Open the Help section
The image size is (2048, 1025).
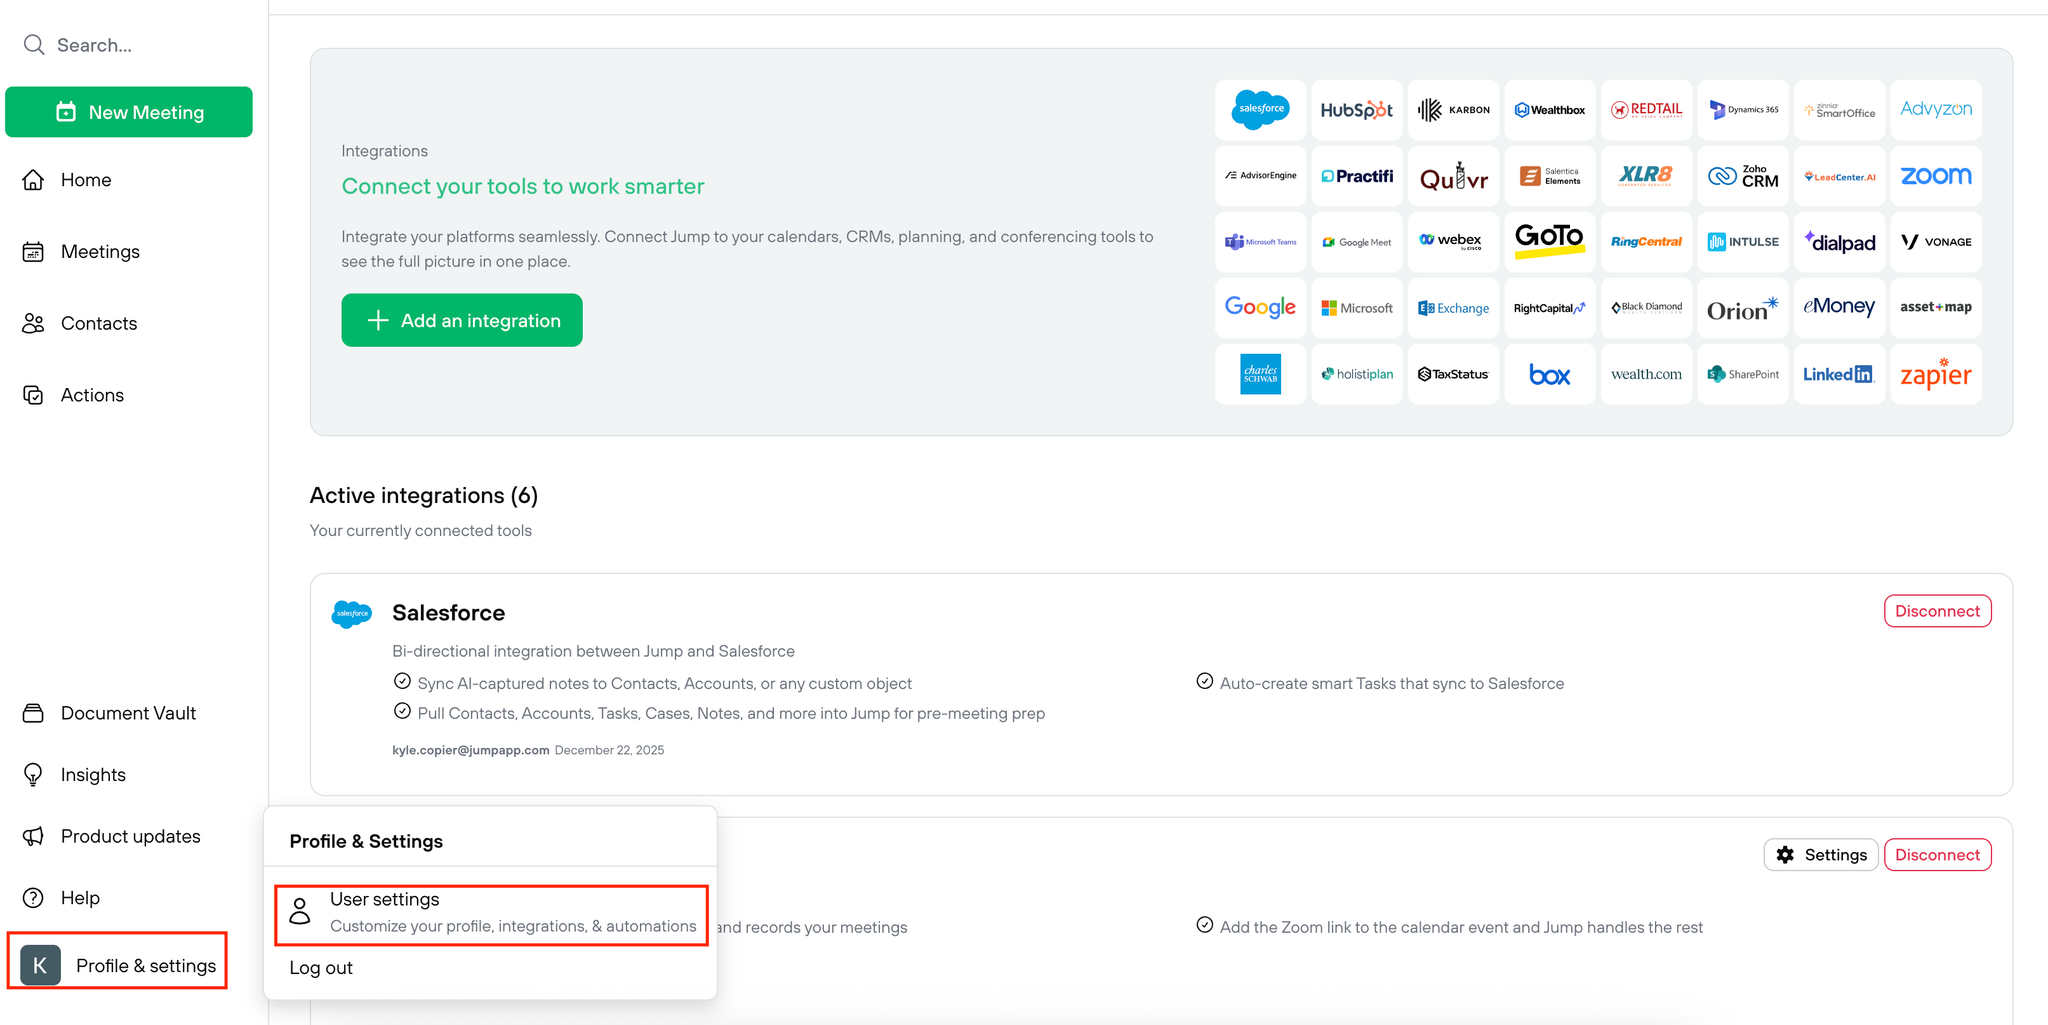81,897
